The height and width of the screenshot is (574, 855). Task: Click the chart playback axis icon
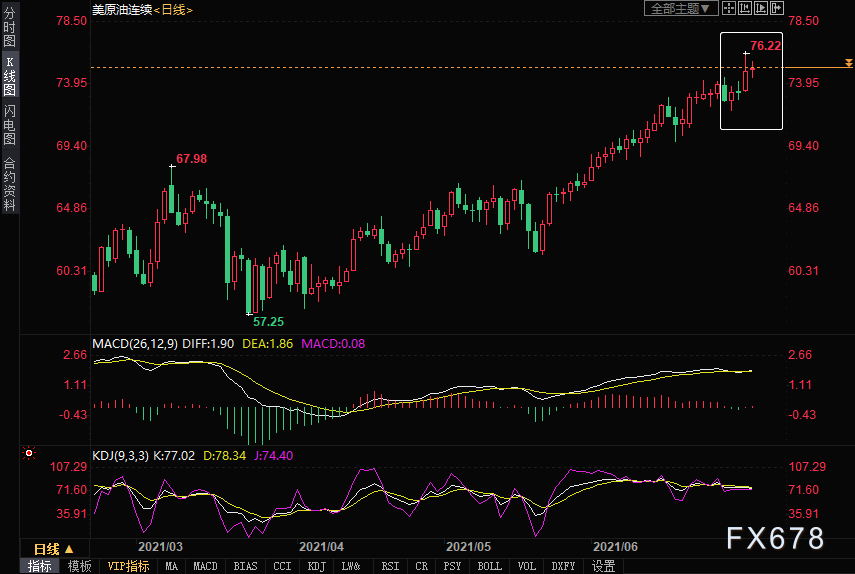[760, 8]
